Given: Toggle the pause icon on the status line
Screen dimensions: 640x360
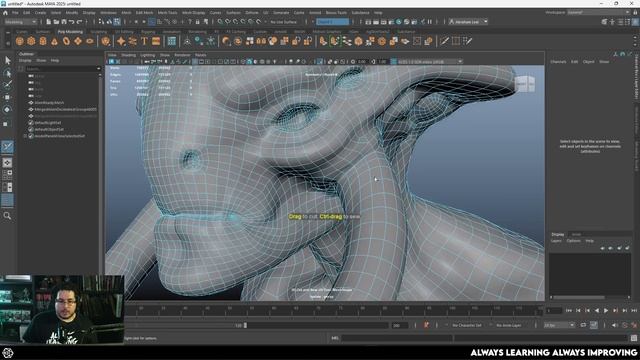Looking at the screenshot, I should (x=429, y=22).
